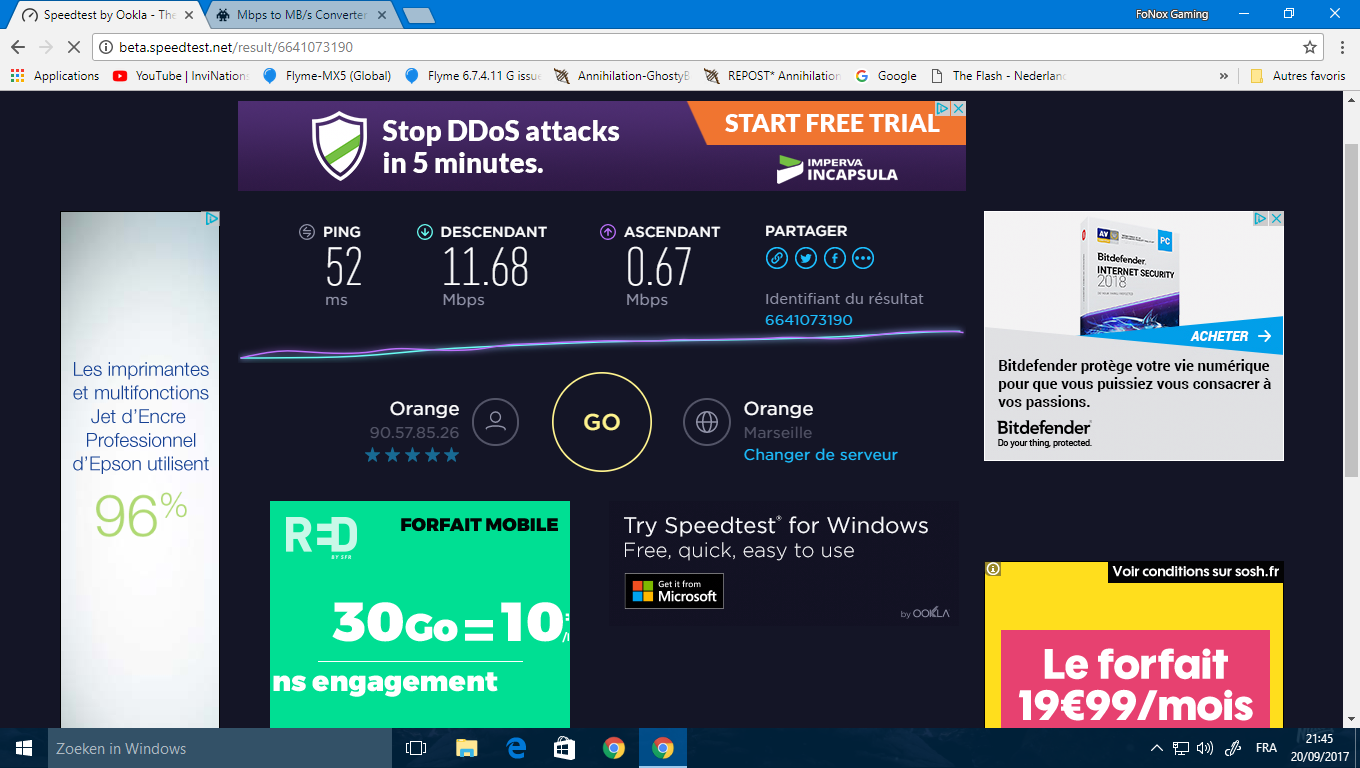Open the volume control in the tray
The height and width of the screenshot is (768, 1360).
coord(1205,748)
